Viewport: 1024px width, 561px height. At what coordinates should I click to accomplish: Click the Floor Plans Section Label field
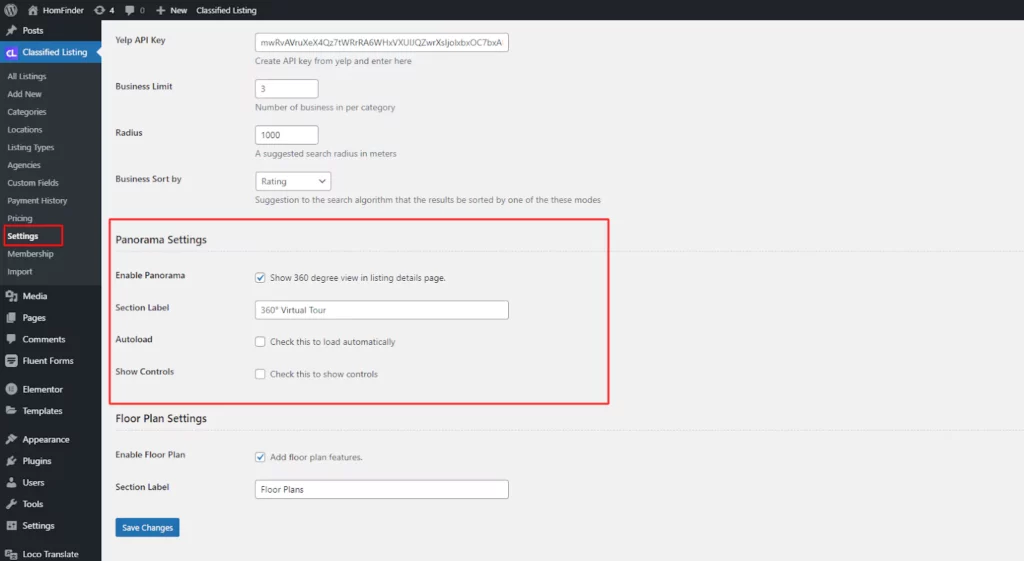point(381,489)
